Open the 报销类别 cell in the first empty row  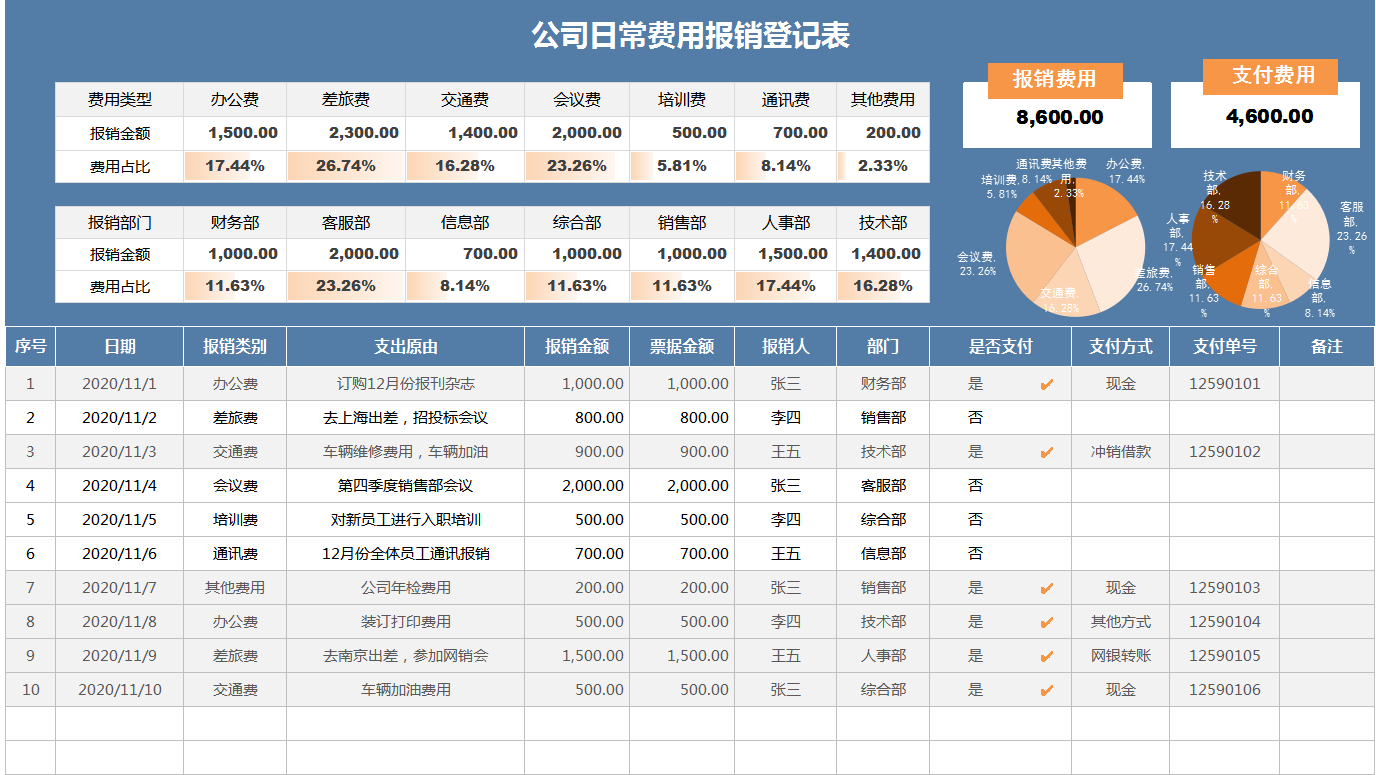click(236, 723)
